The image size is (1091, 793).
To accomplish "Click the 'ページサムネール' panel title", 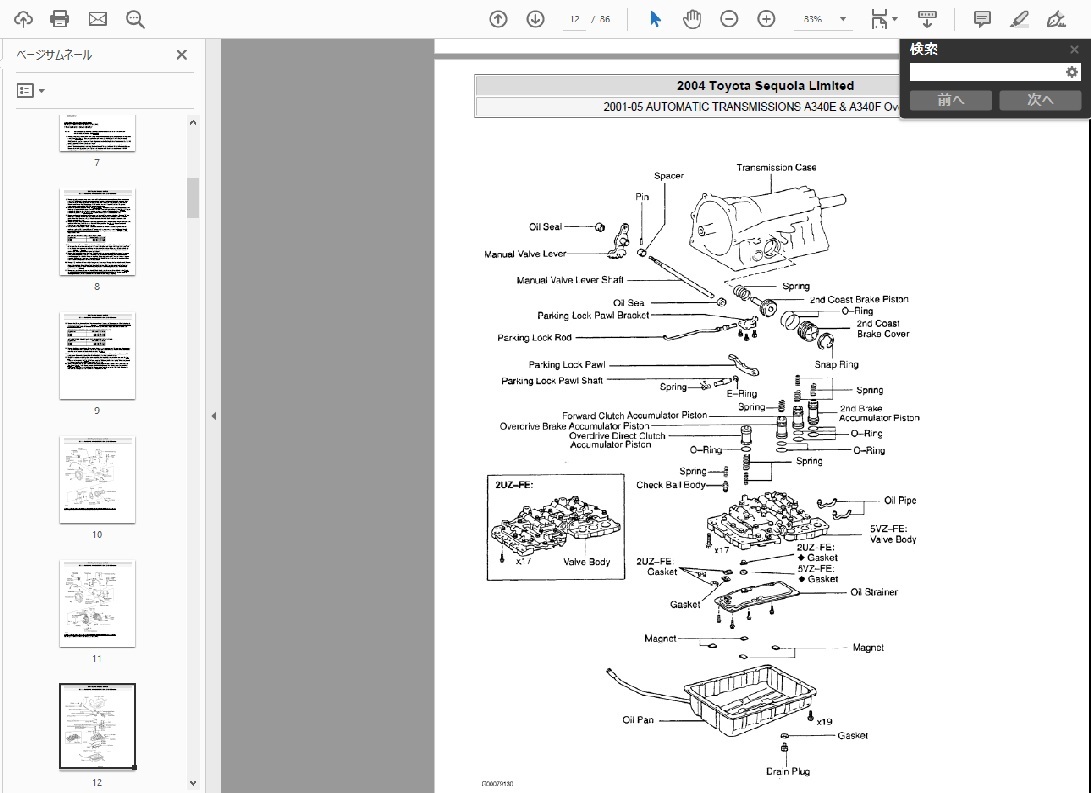I will [54, 55].
